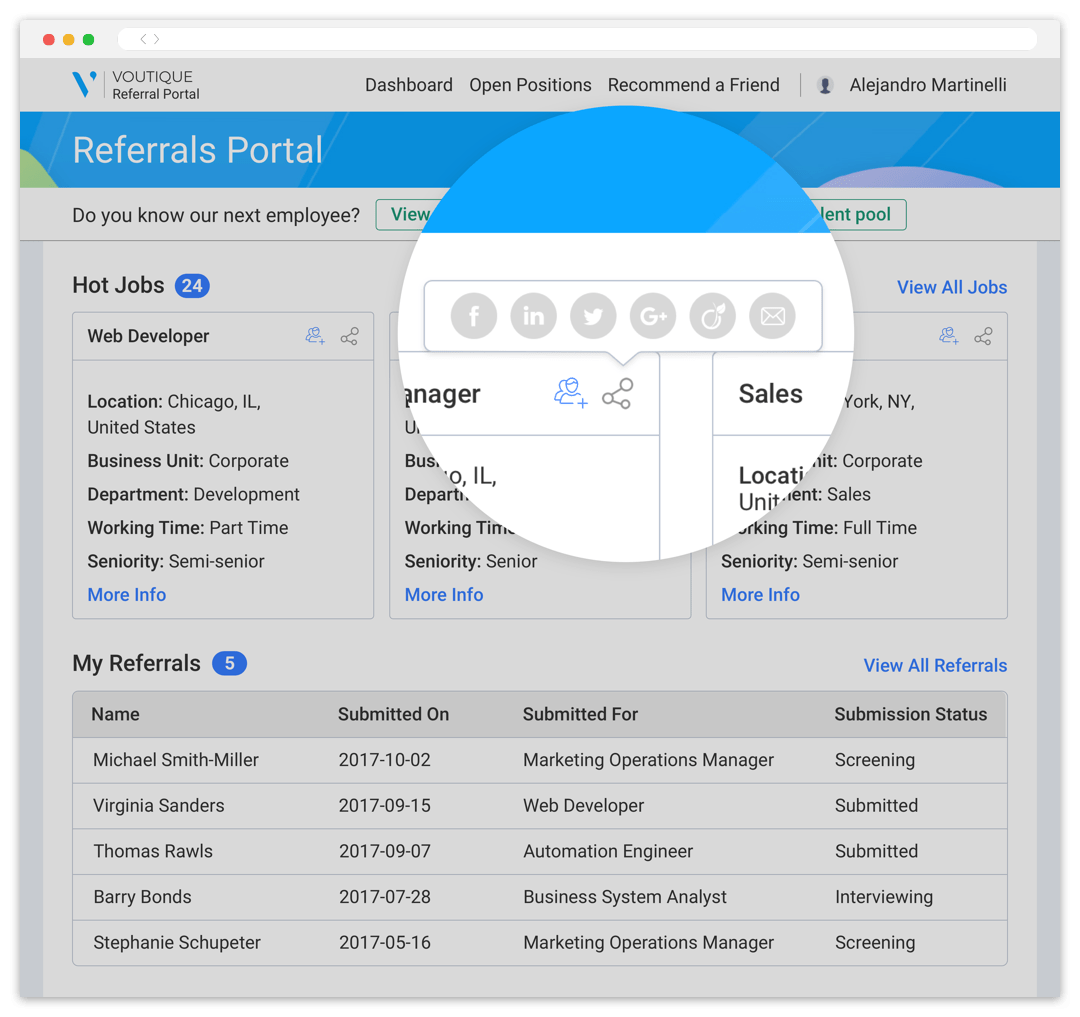Click the Working Time: Part Time line
This screenshot has height=1017, width=1080.
[x=188, y=527]
